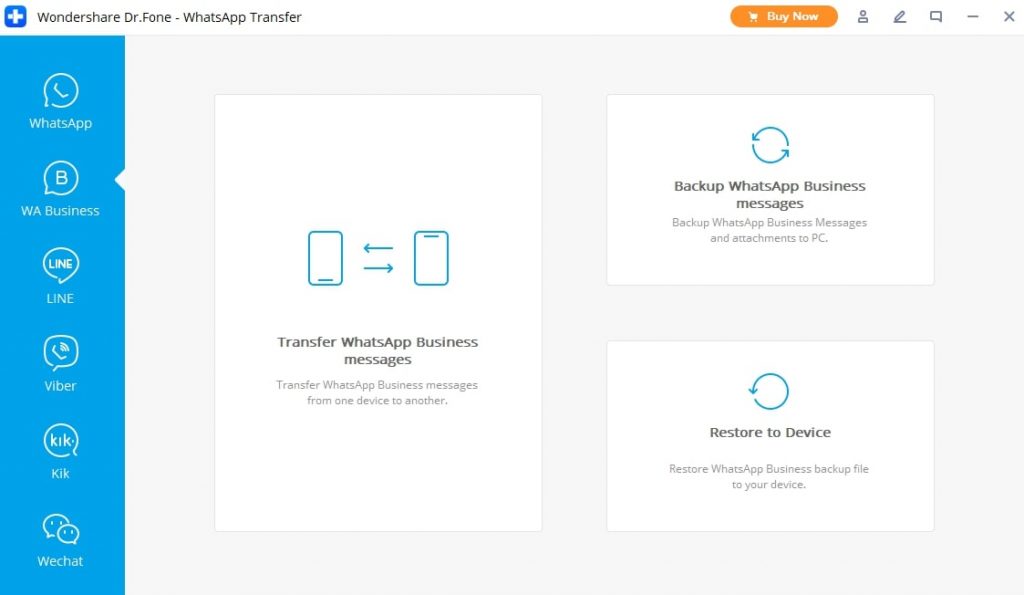This screenshot has width=1024, height=595.
Task: Click the 'Viber' sidebar label
Action: [60, 386]
